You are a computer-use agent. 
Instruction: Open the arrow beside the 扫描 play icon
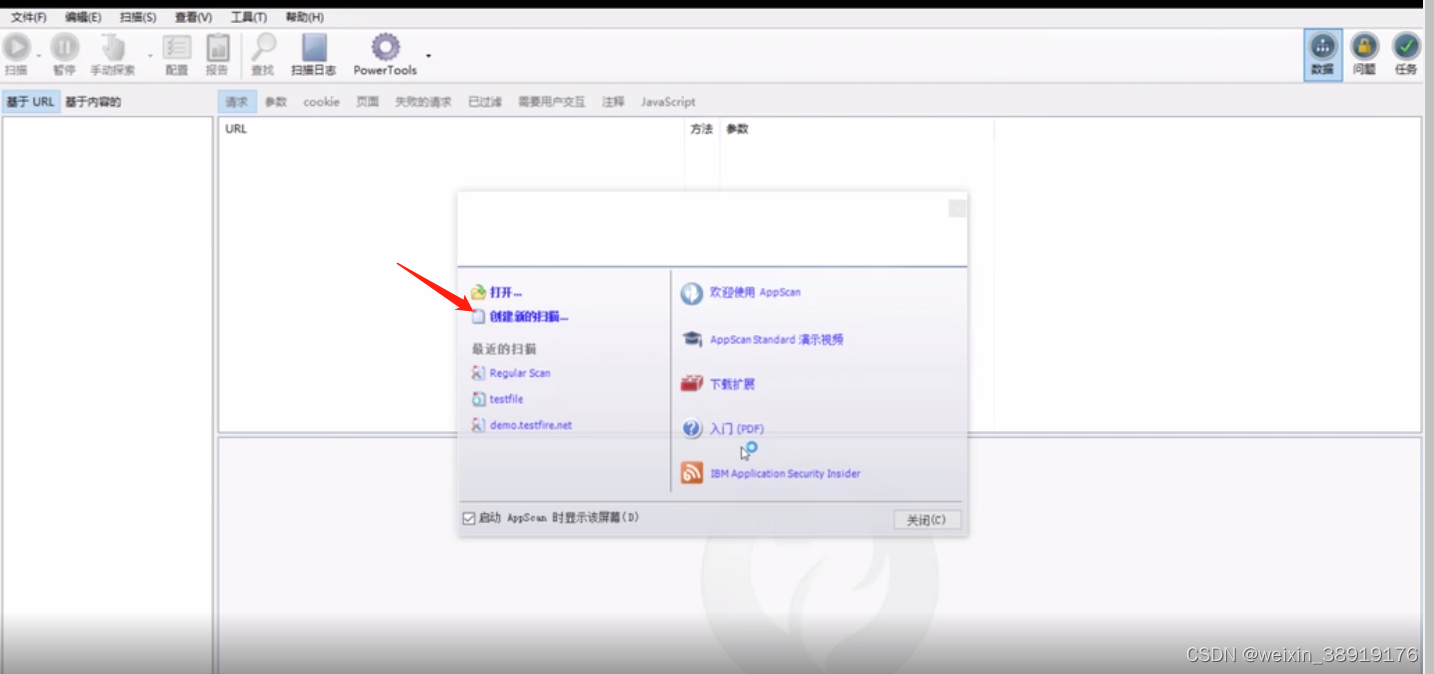pos(40,56)
